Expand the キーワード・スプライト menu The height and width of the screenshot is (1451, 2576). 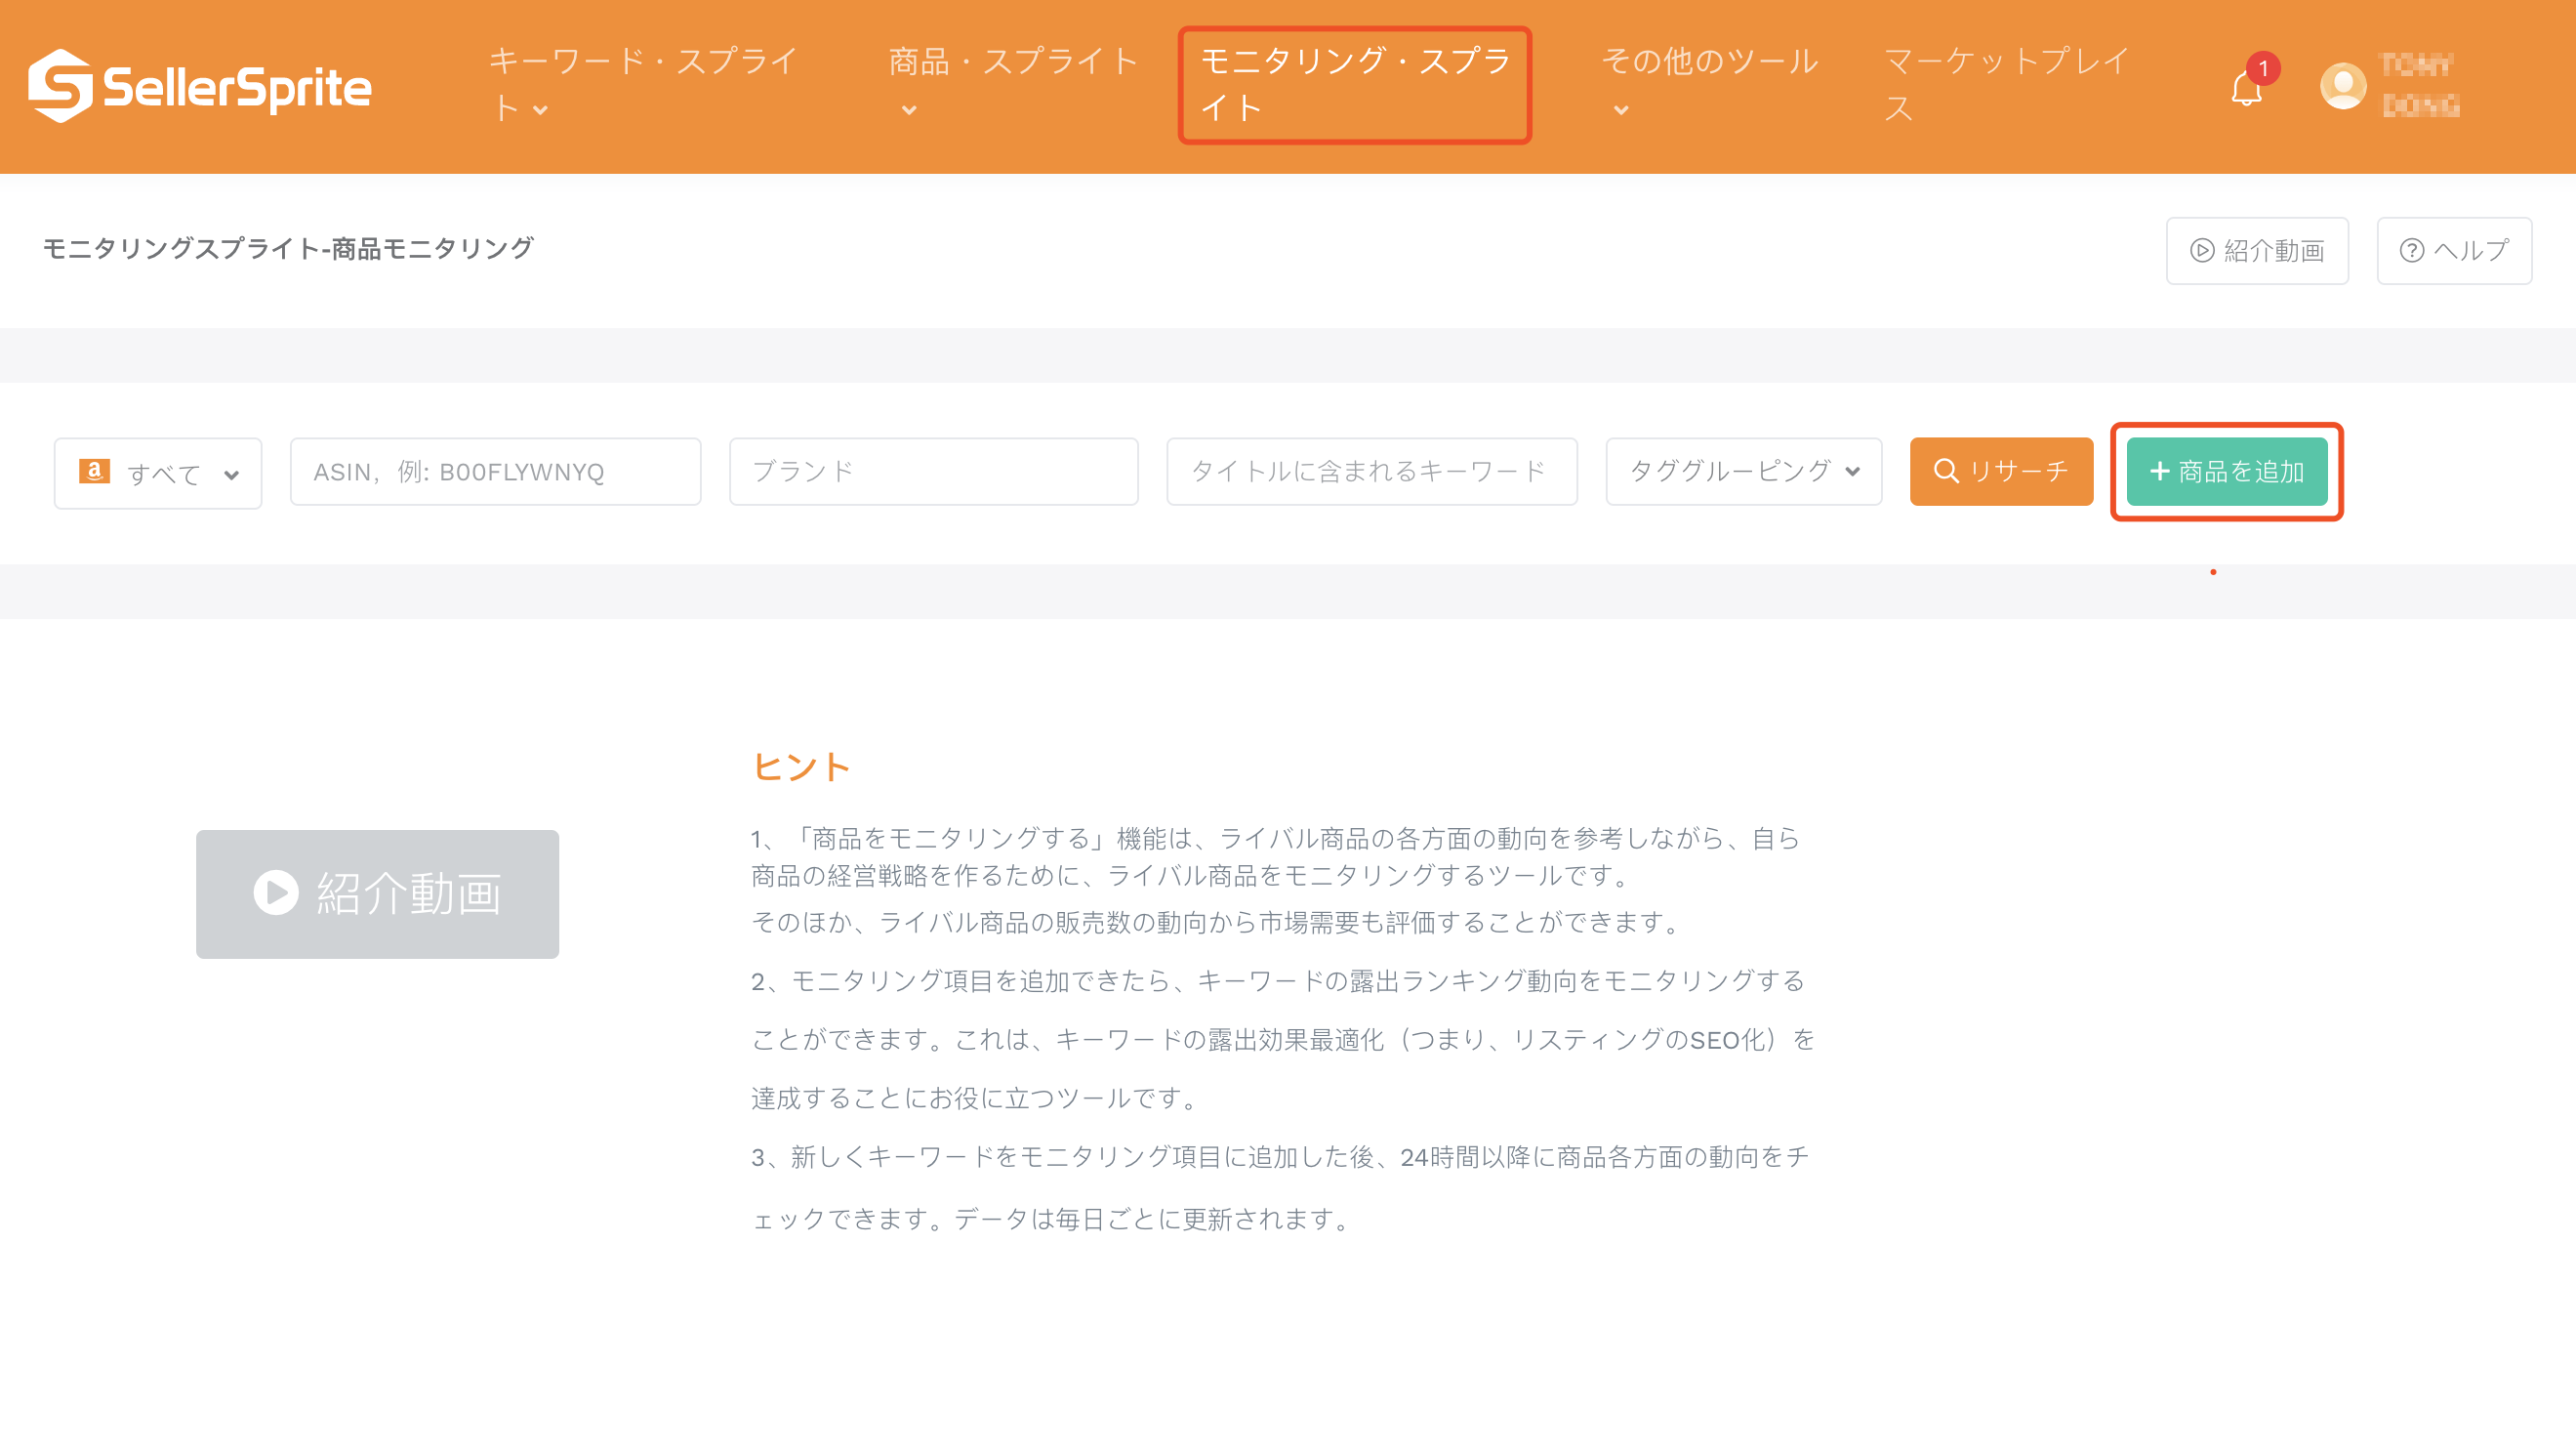(643, 85)
